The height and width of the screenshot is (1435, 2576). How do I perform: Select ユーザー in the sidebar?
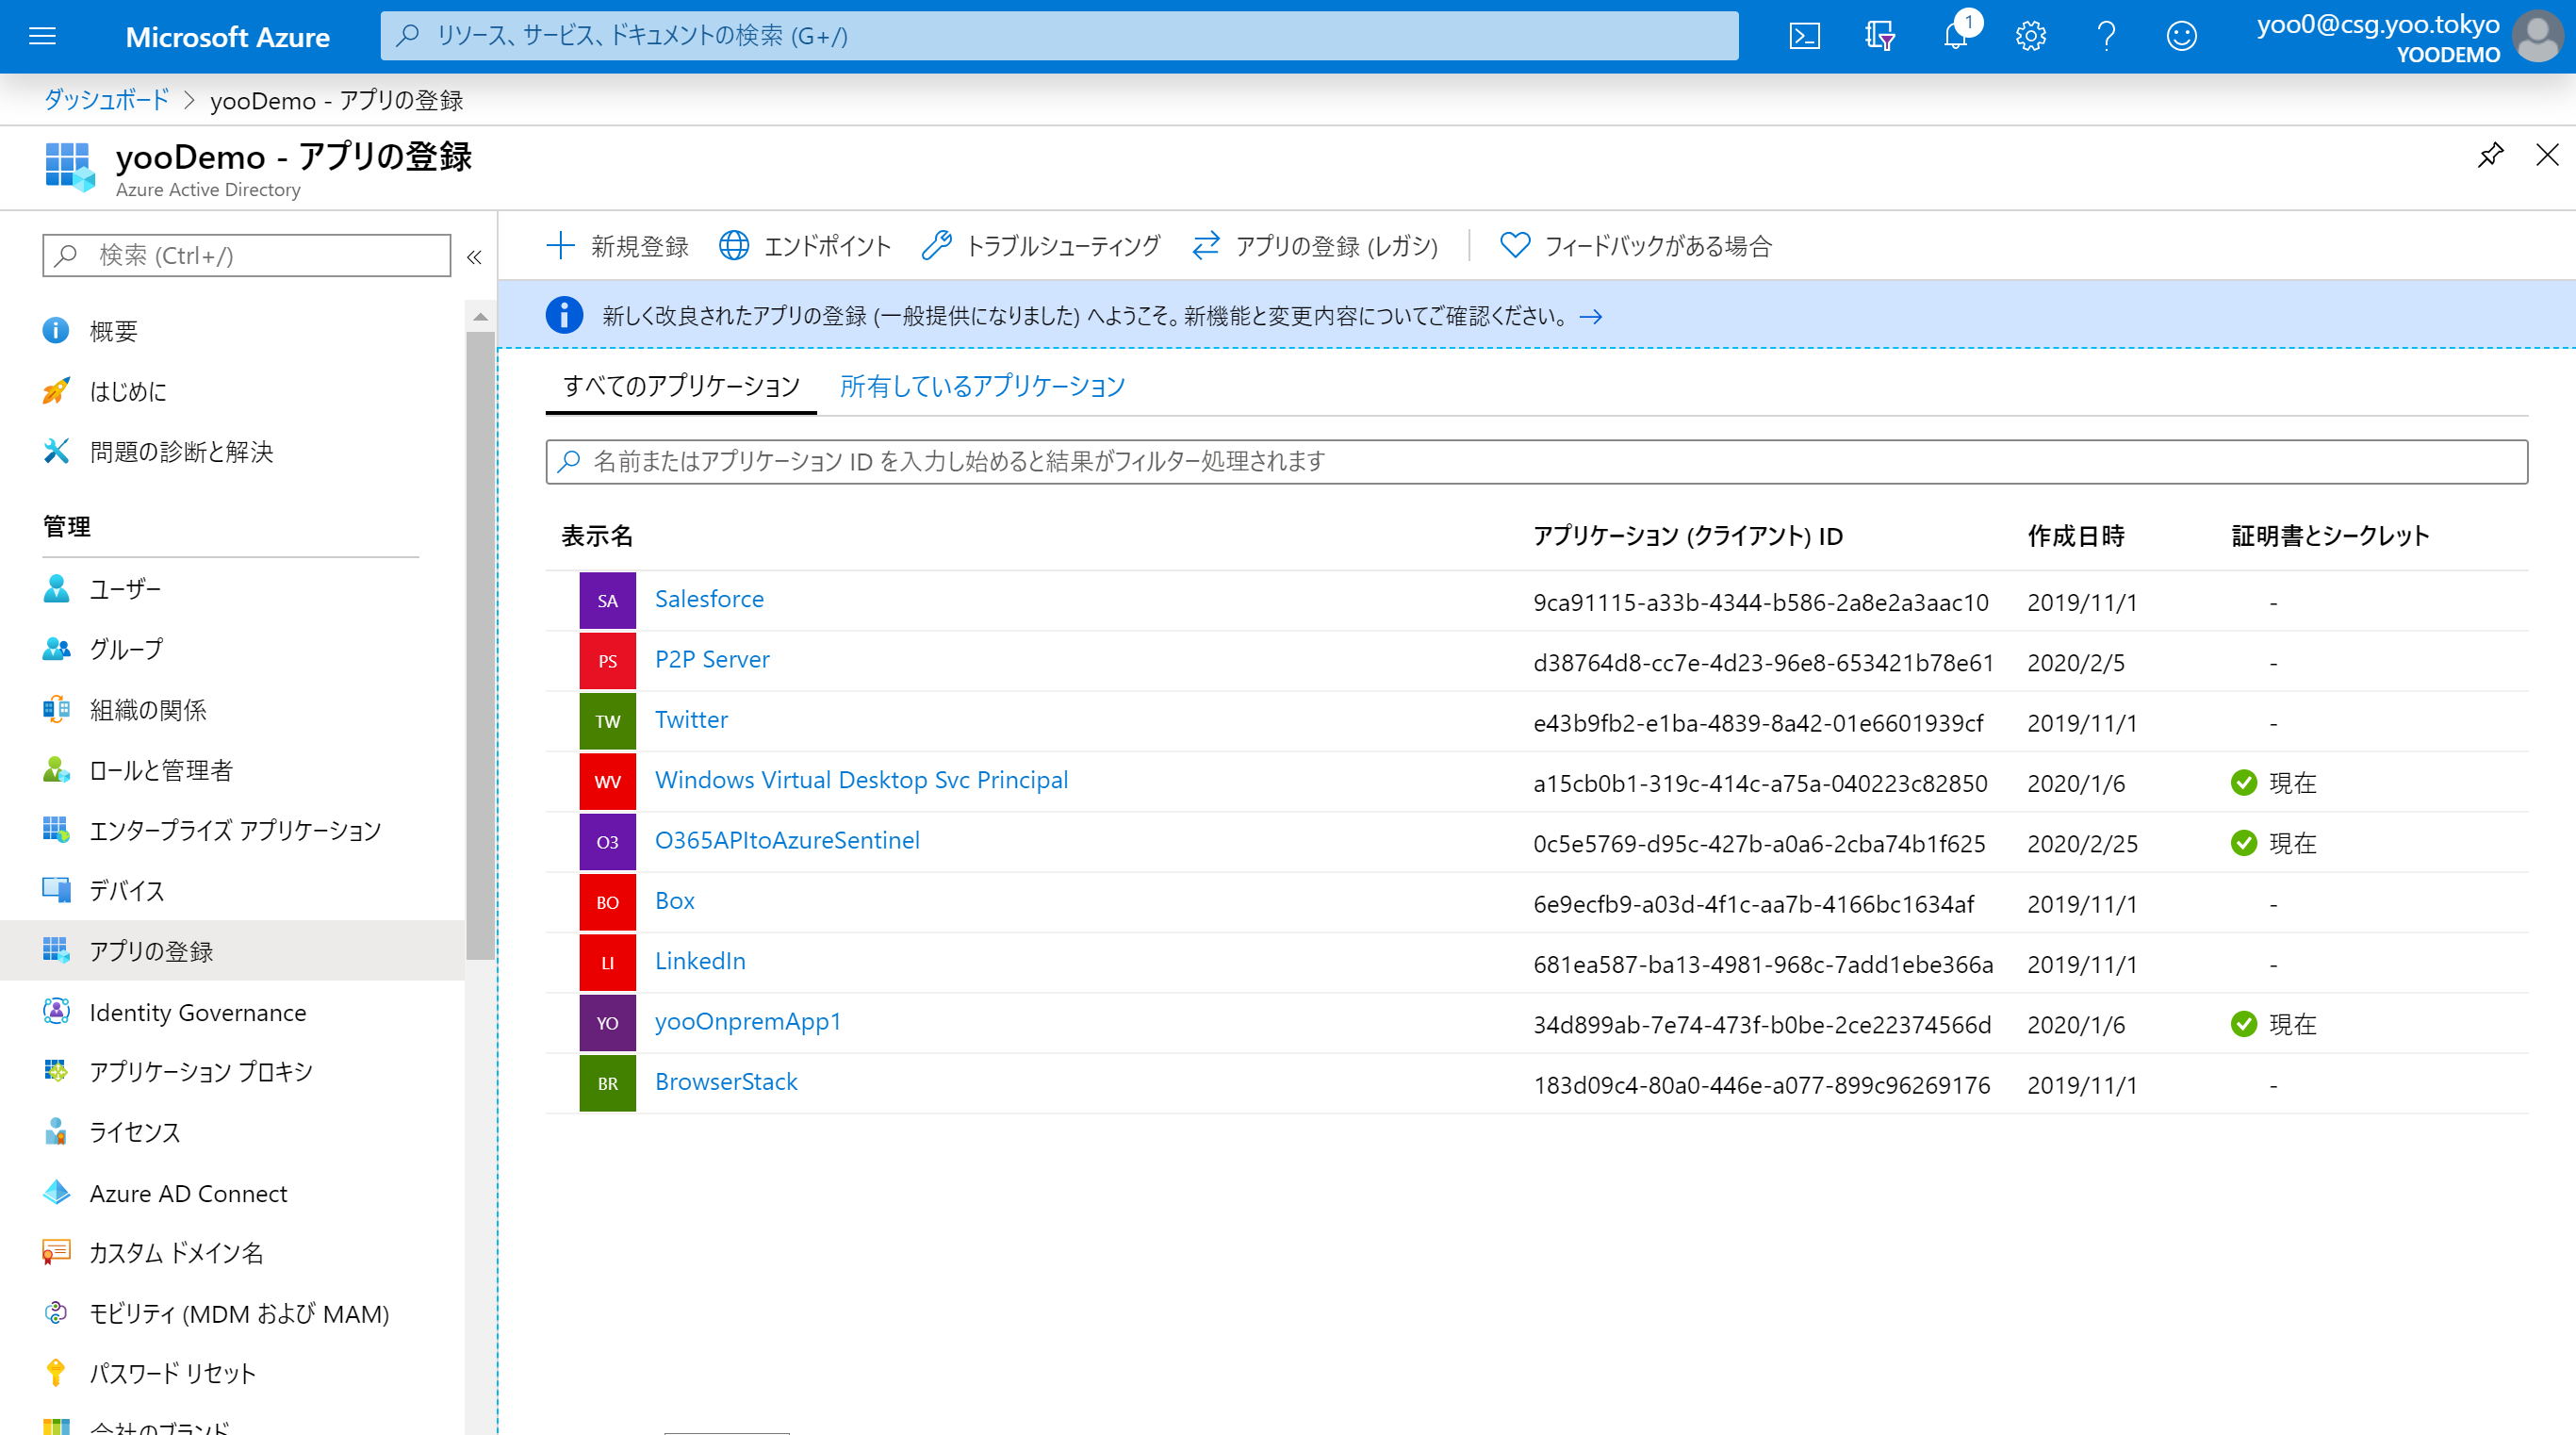pos(126,589)
